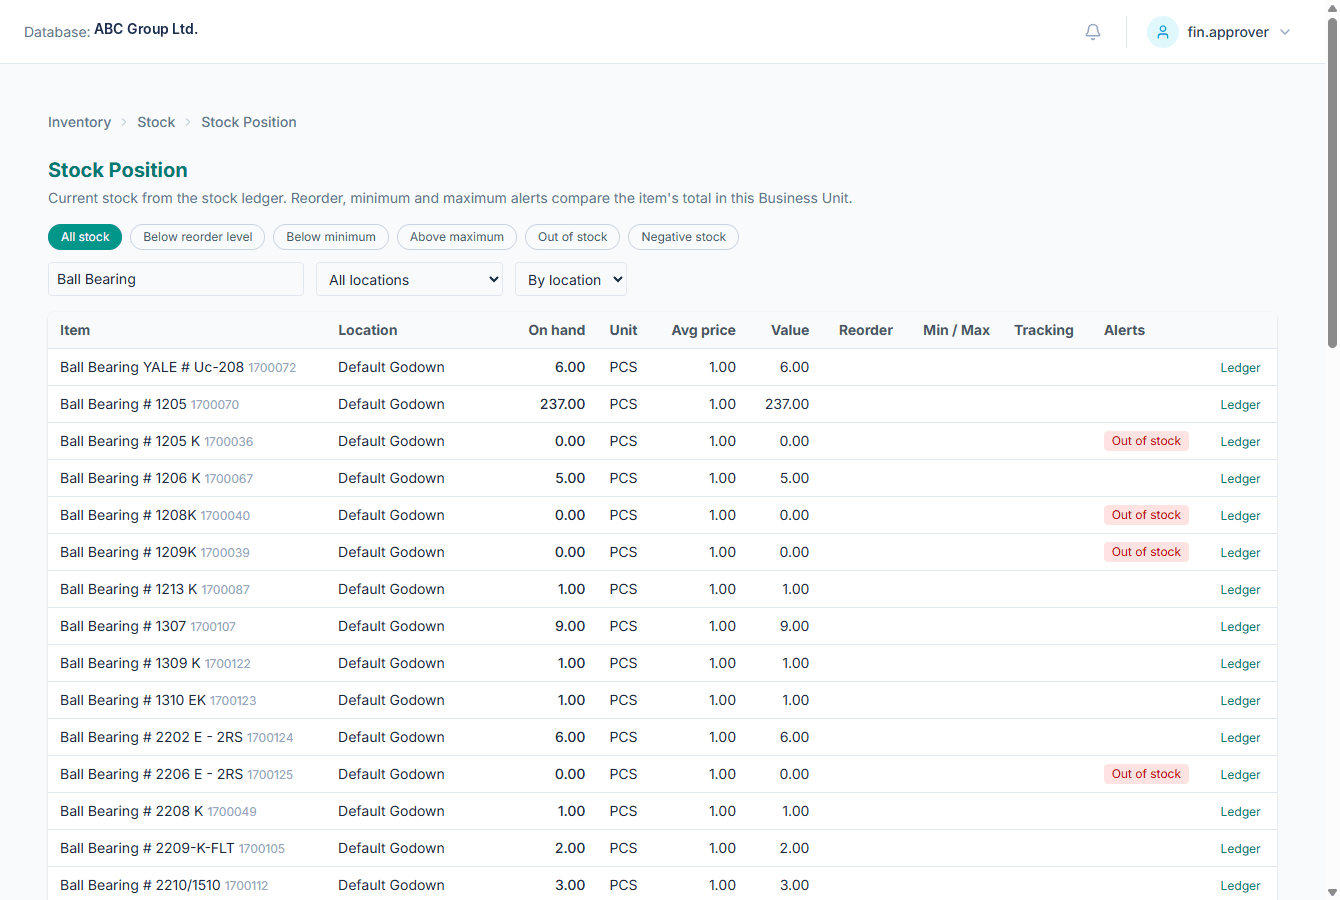Expand the fin.approver account menu chevron

[1285, 32]
